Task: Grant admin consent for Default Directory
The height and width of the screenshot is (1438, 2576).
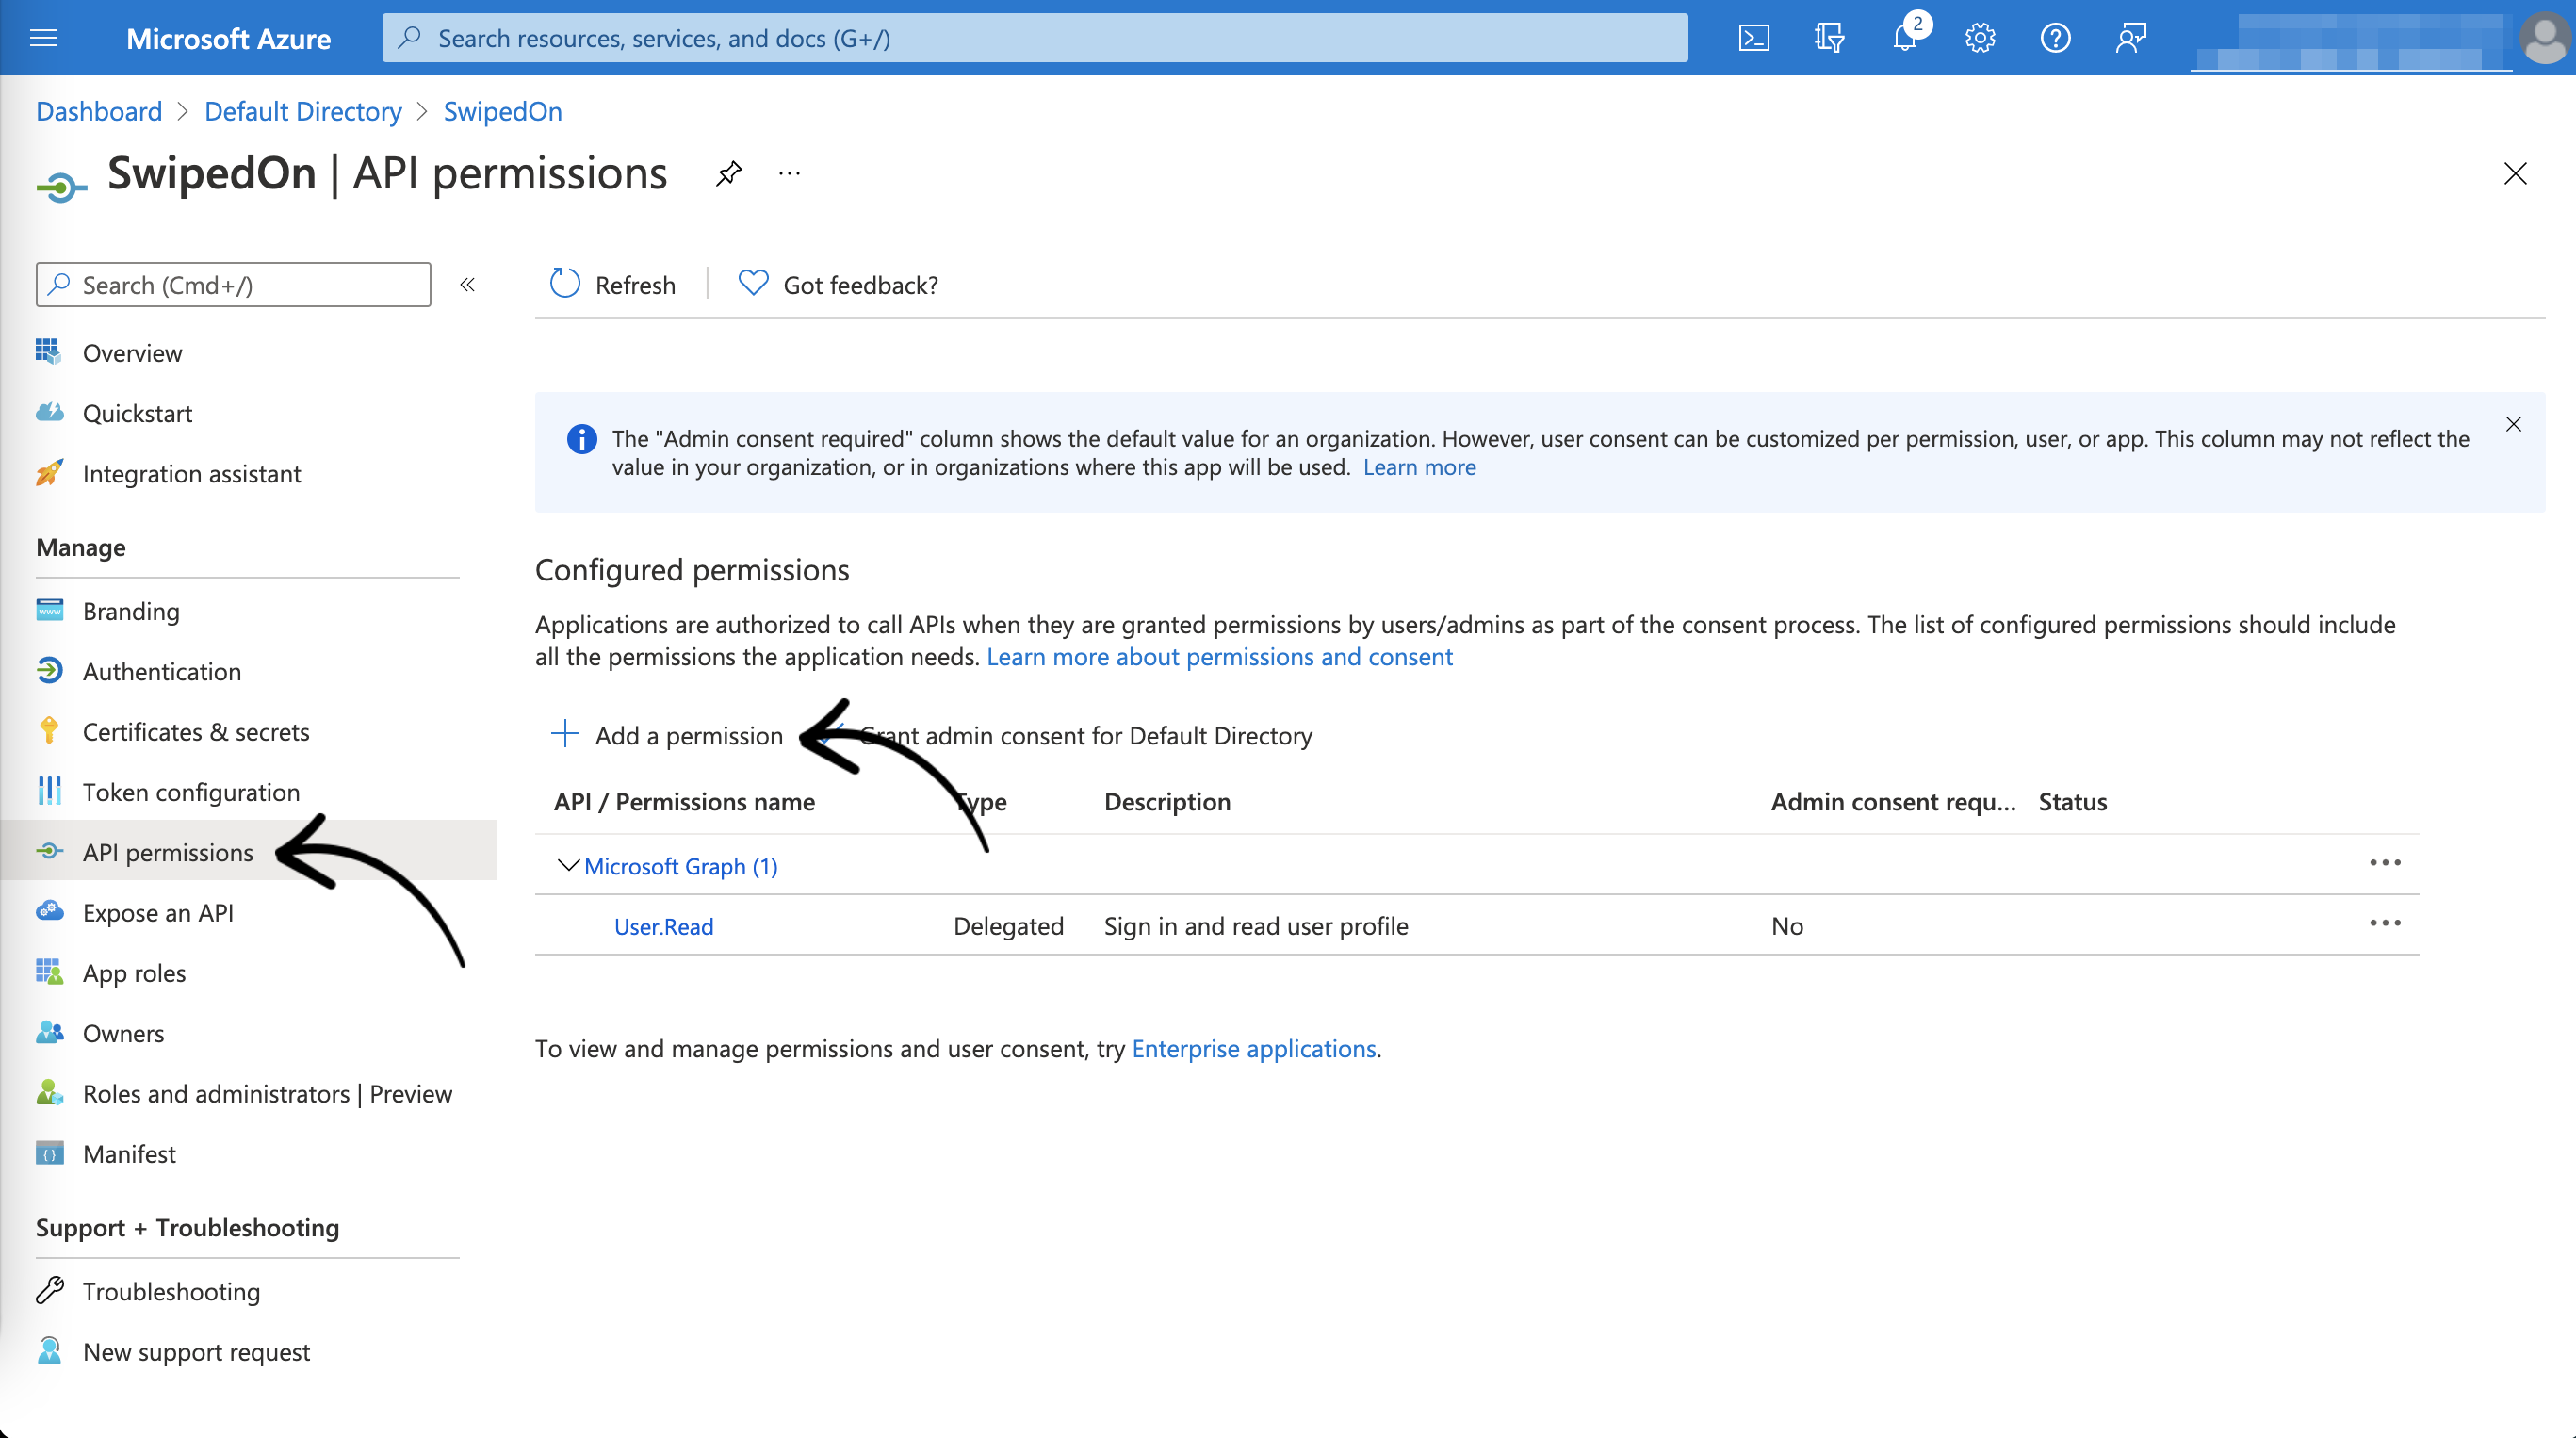Action: pyautogui.click(x=1086, y=735)
